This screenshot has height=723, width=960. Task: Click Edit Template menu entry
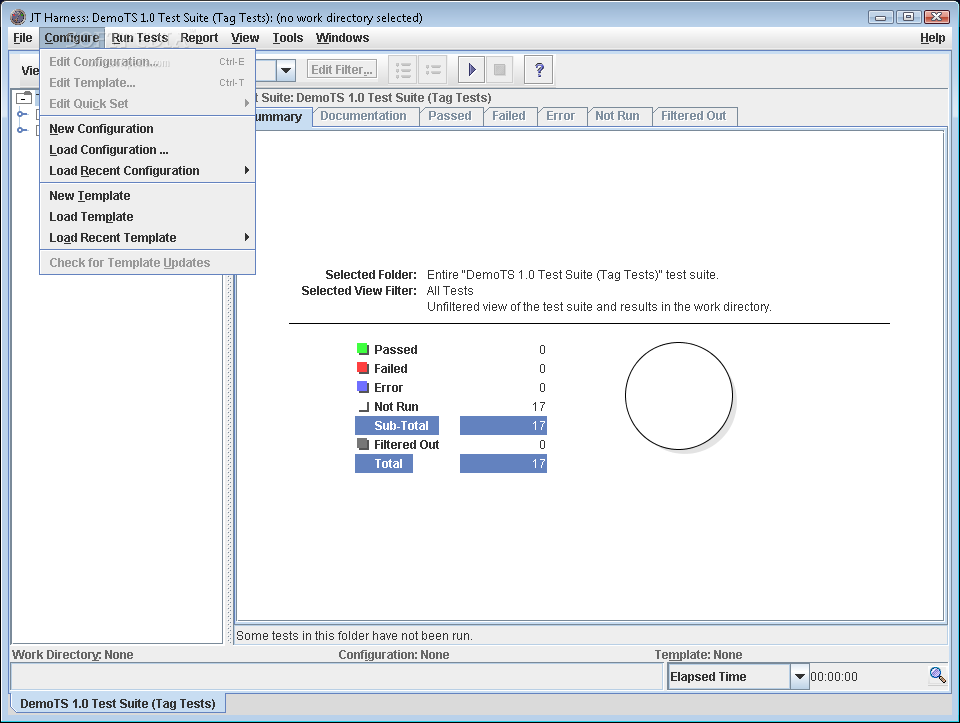tap(148, 83)
